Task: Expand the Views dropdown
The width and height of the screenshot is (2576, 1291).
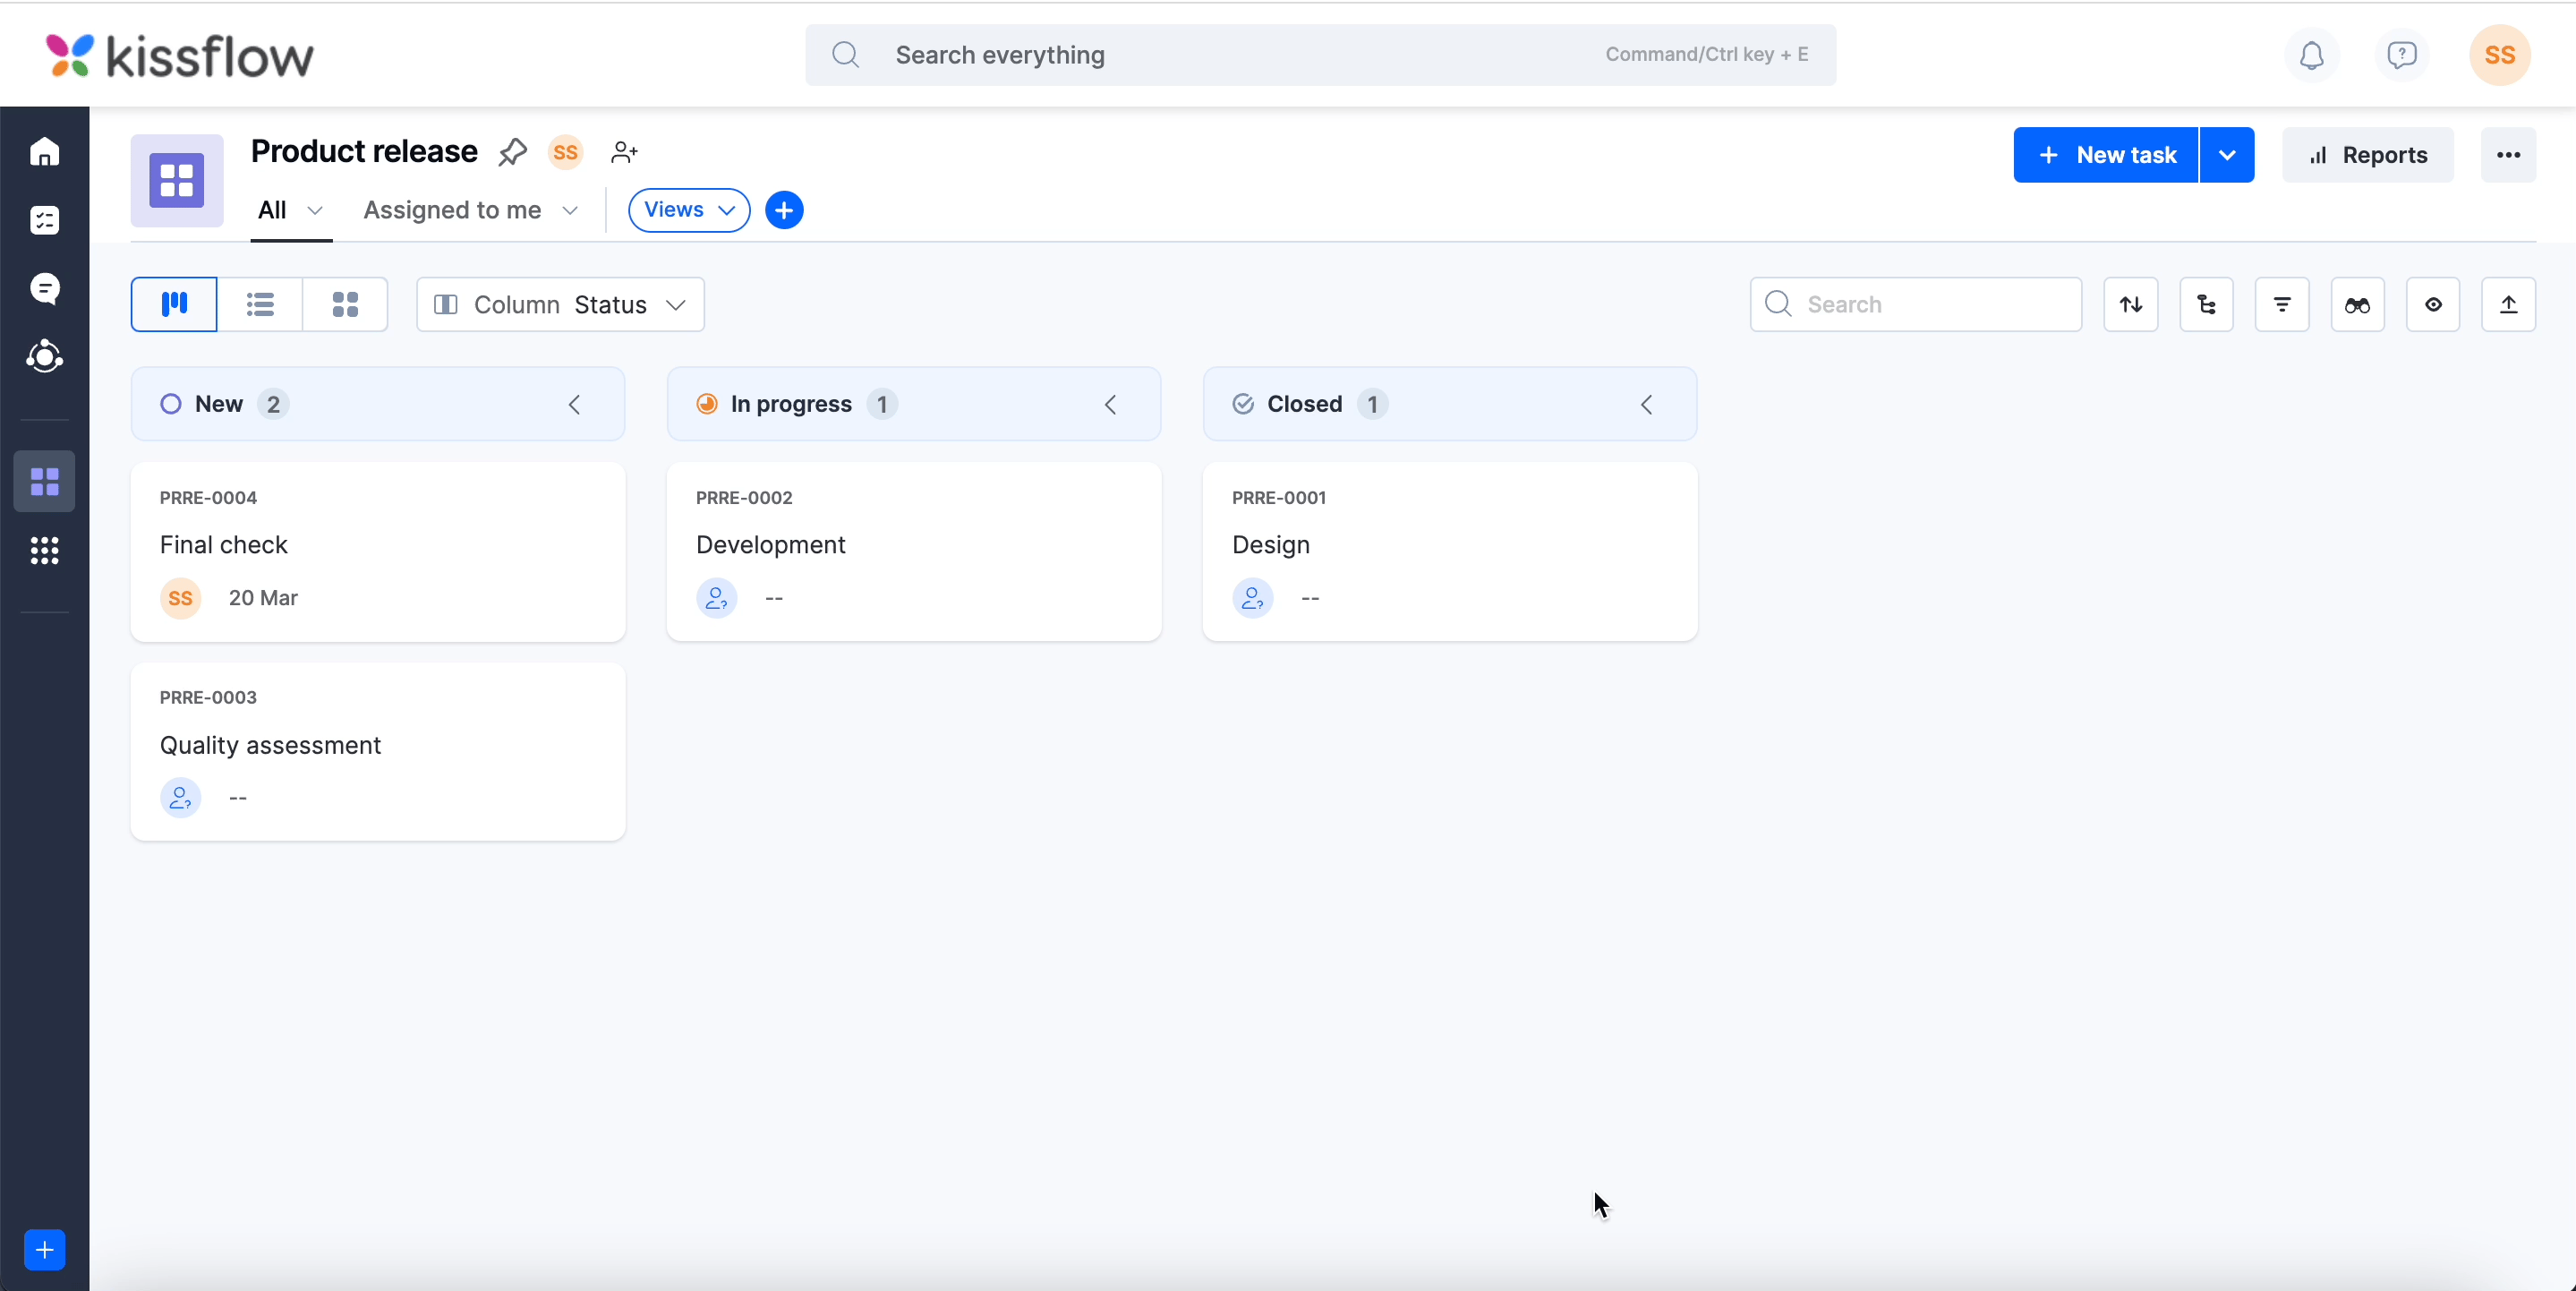Action: click(688, 210)
